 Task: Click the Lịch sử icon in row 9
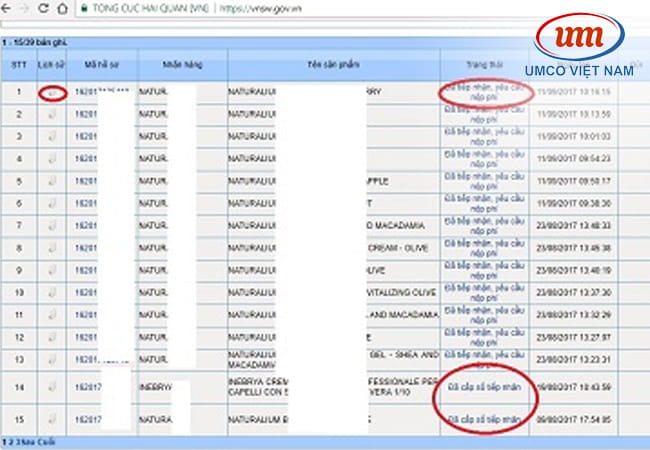click(52, 270)
